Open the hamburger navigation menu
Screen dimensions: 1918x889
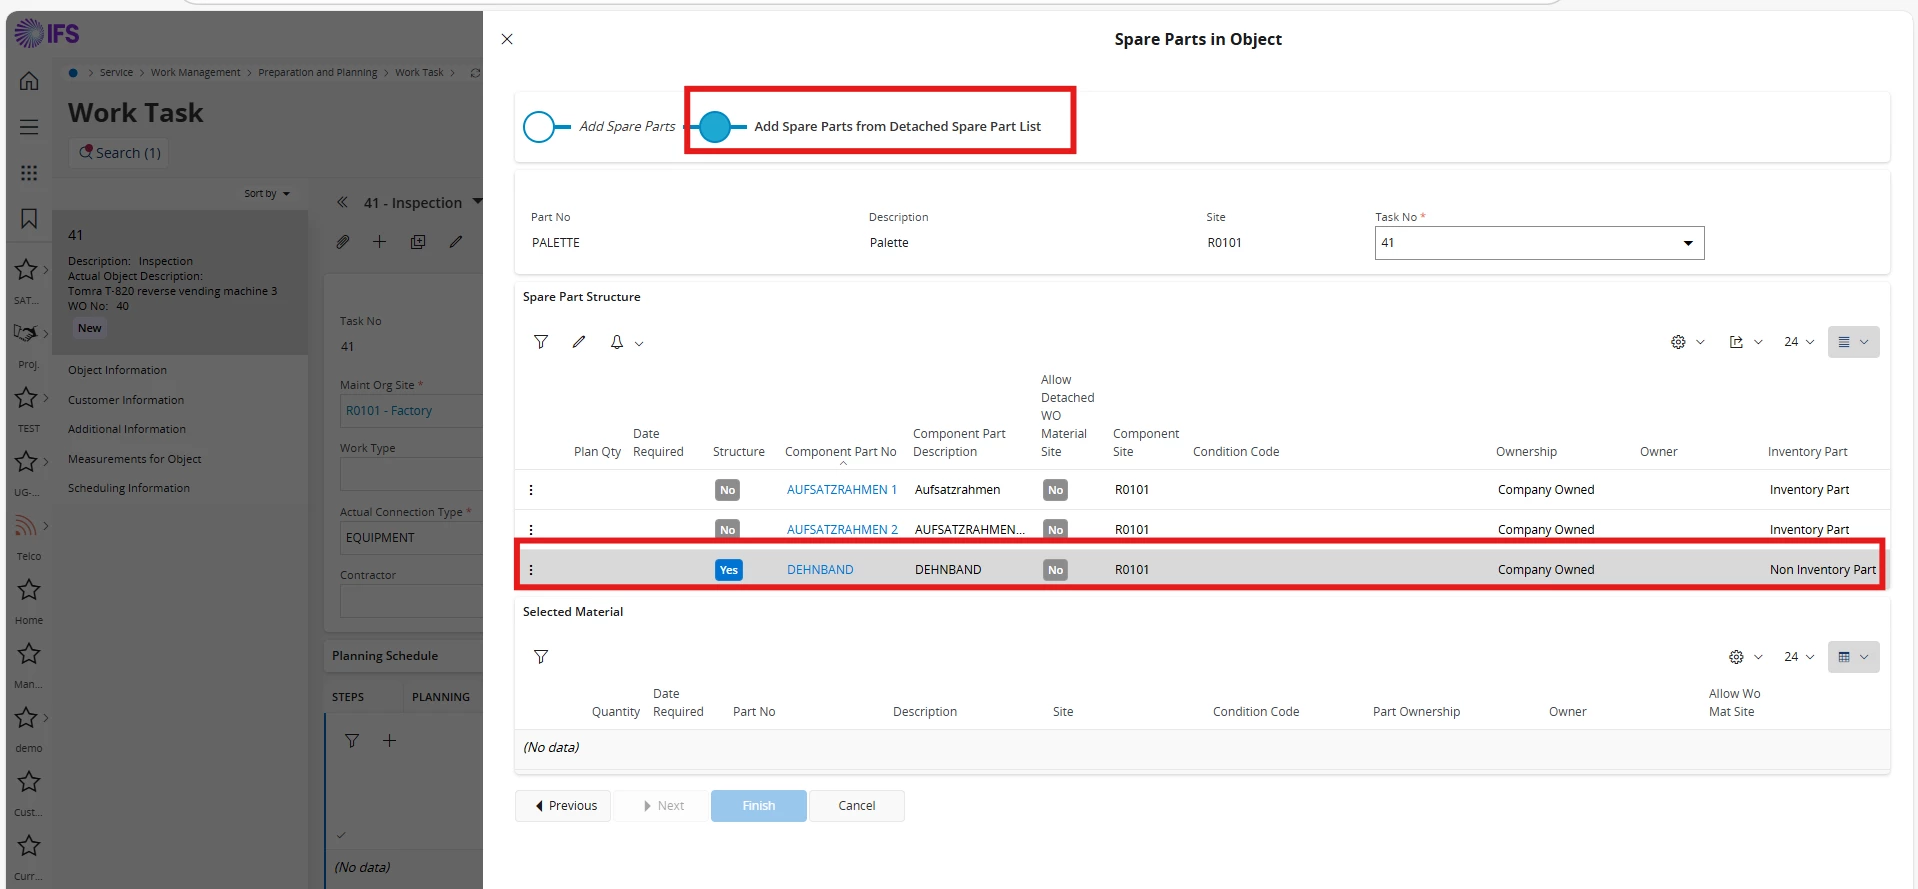29,127
